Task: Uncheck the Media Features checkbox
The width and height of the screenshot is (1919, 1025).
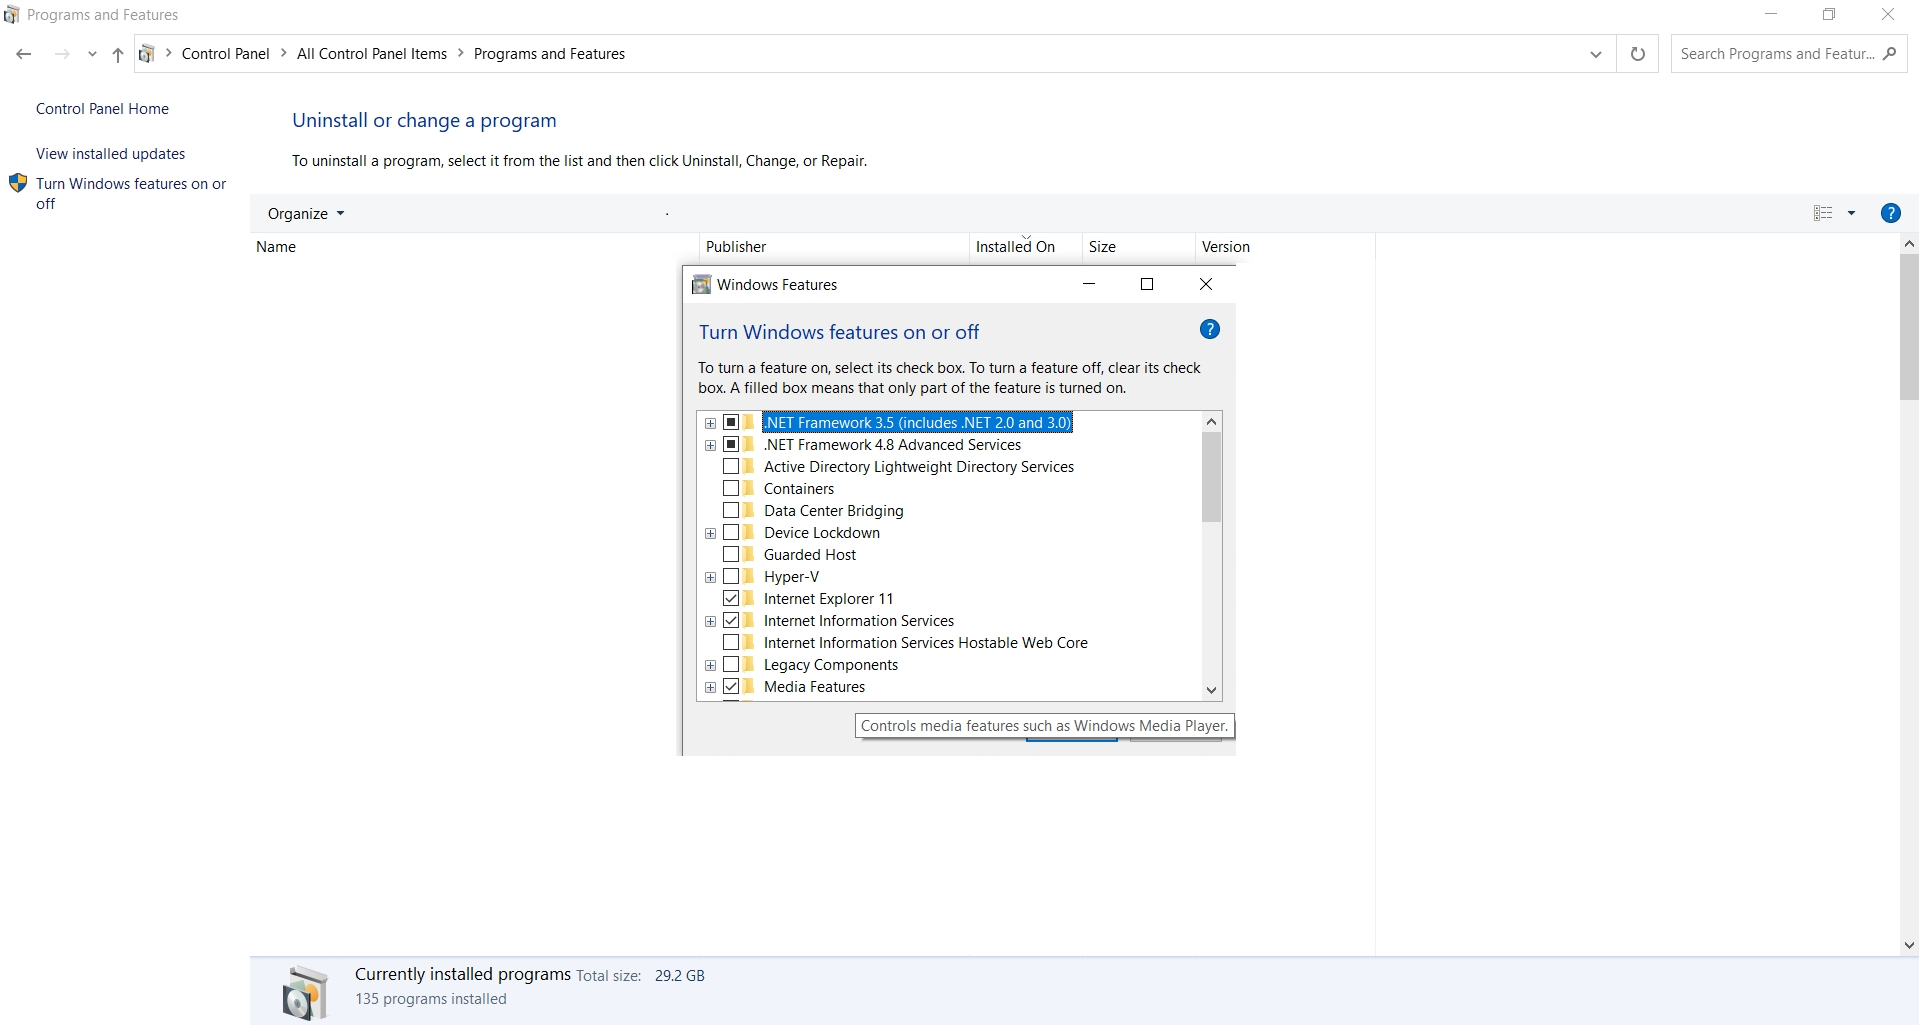Action: click(x=731, y=686)
